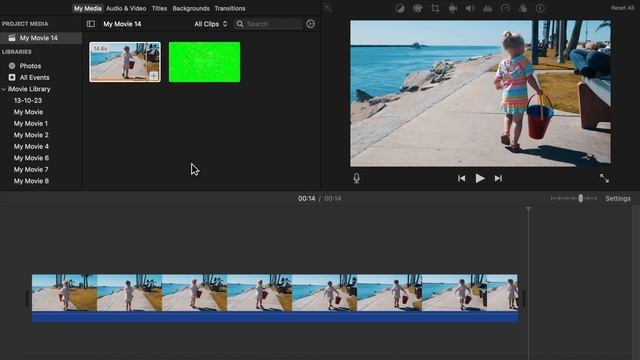Select the blue audio strip under timeline clip
This screenshot has height=360, width=640.
point(275,317)
